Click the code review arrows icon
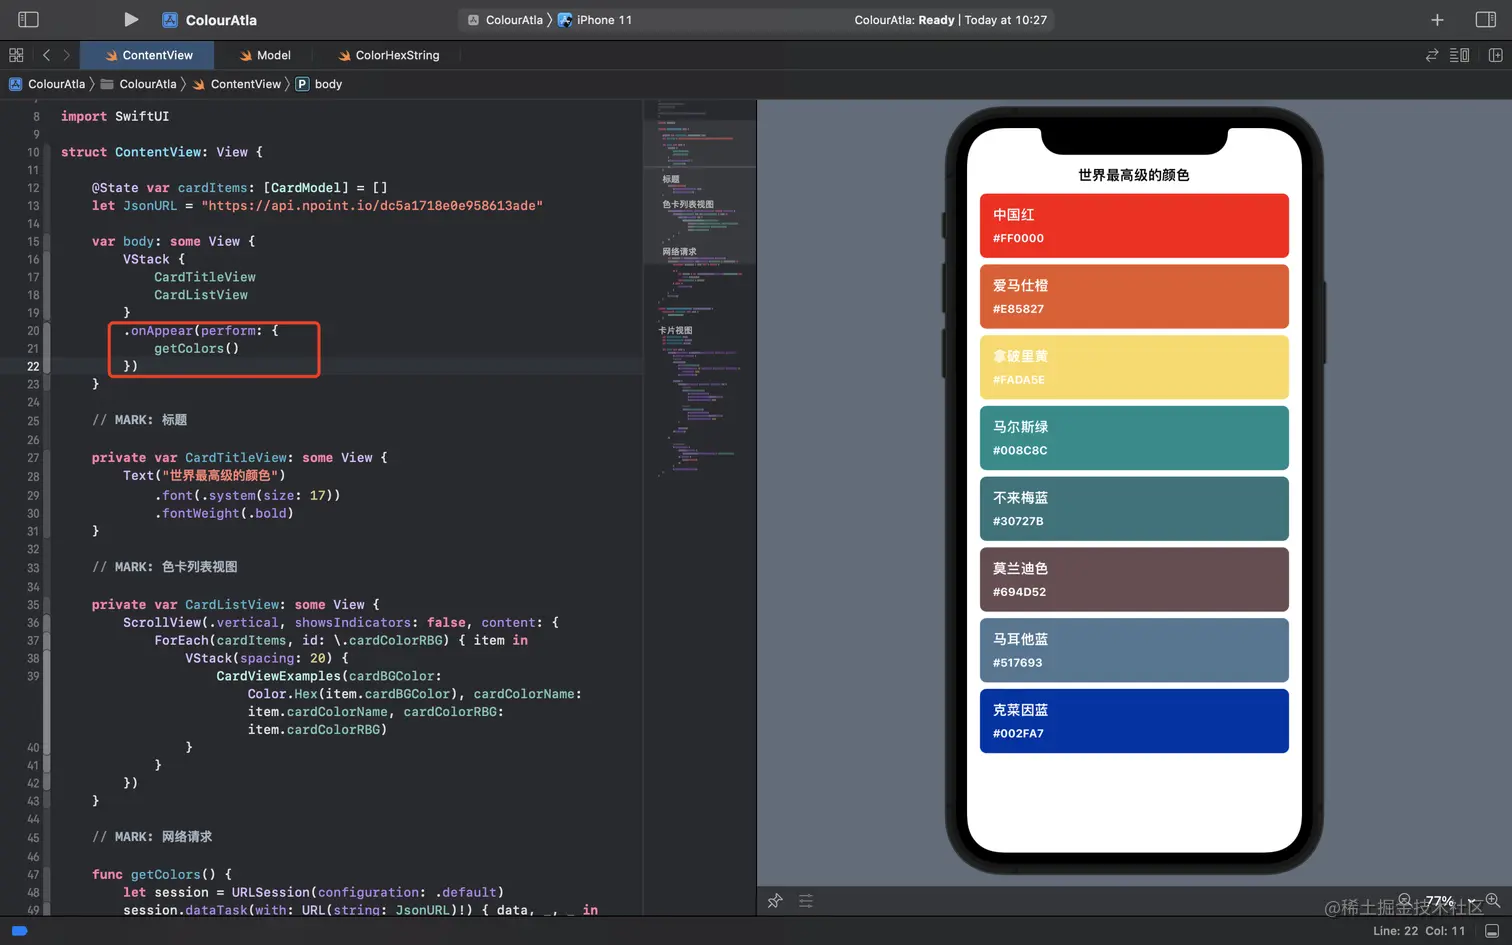The height and width of the screenshot is (945, 1512). [x=1432, y=55]
